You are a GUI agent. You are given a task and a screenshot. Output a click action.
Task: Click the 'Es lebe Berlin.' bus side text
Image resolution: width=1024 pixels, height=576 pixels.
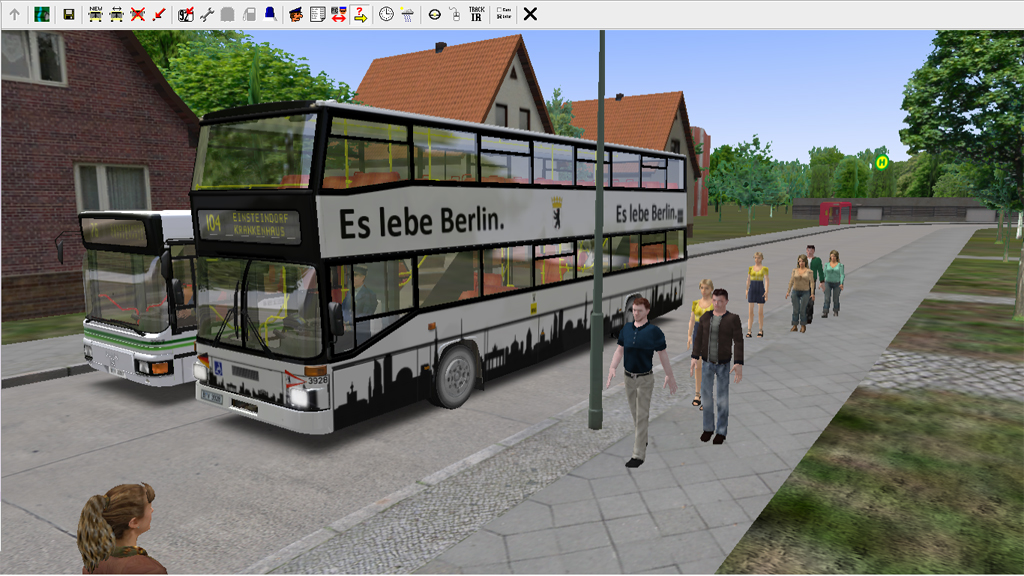[422, 222]
